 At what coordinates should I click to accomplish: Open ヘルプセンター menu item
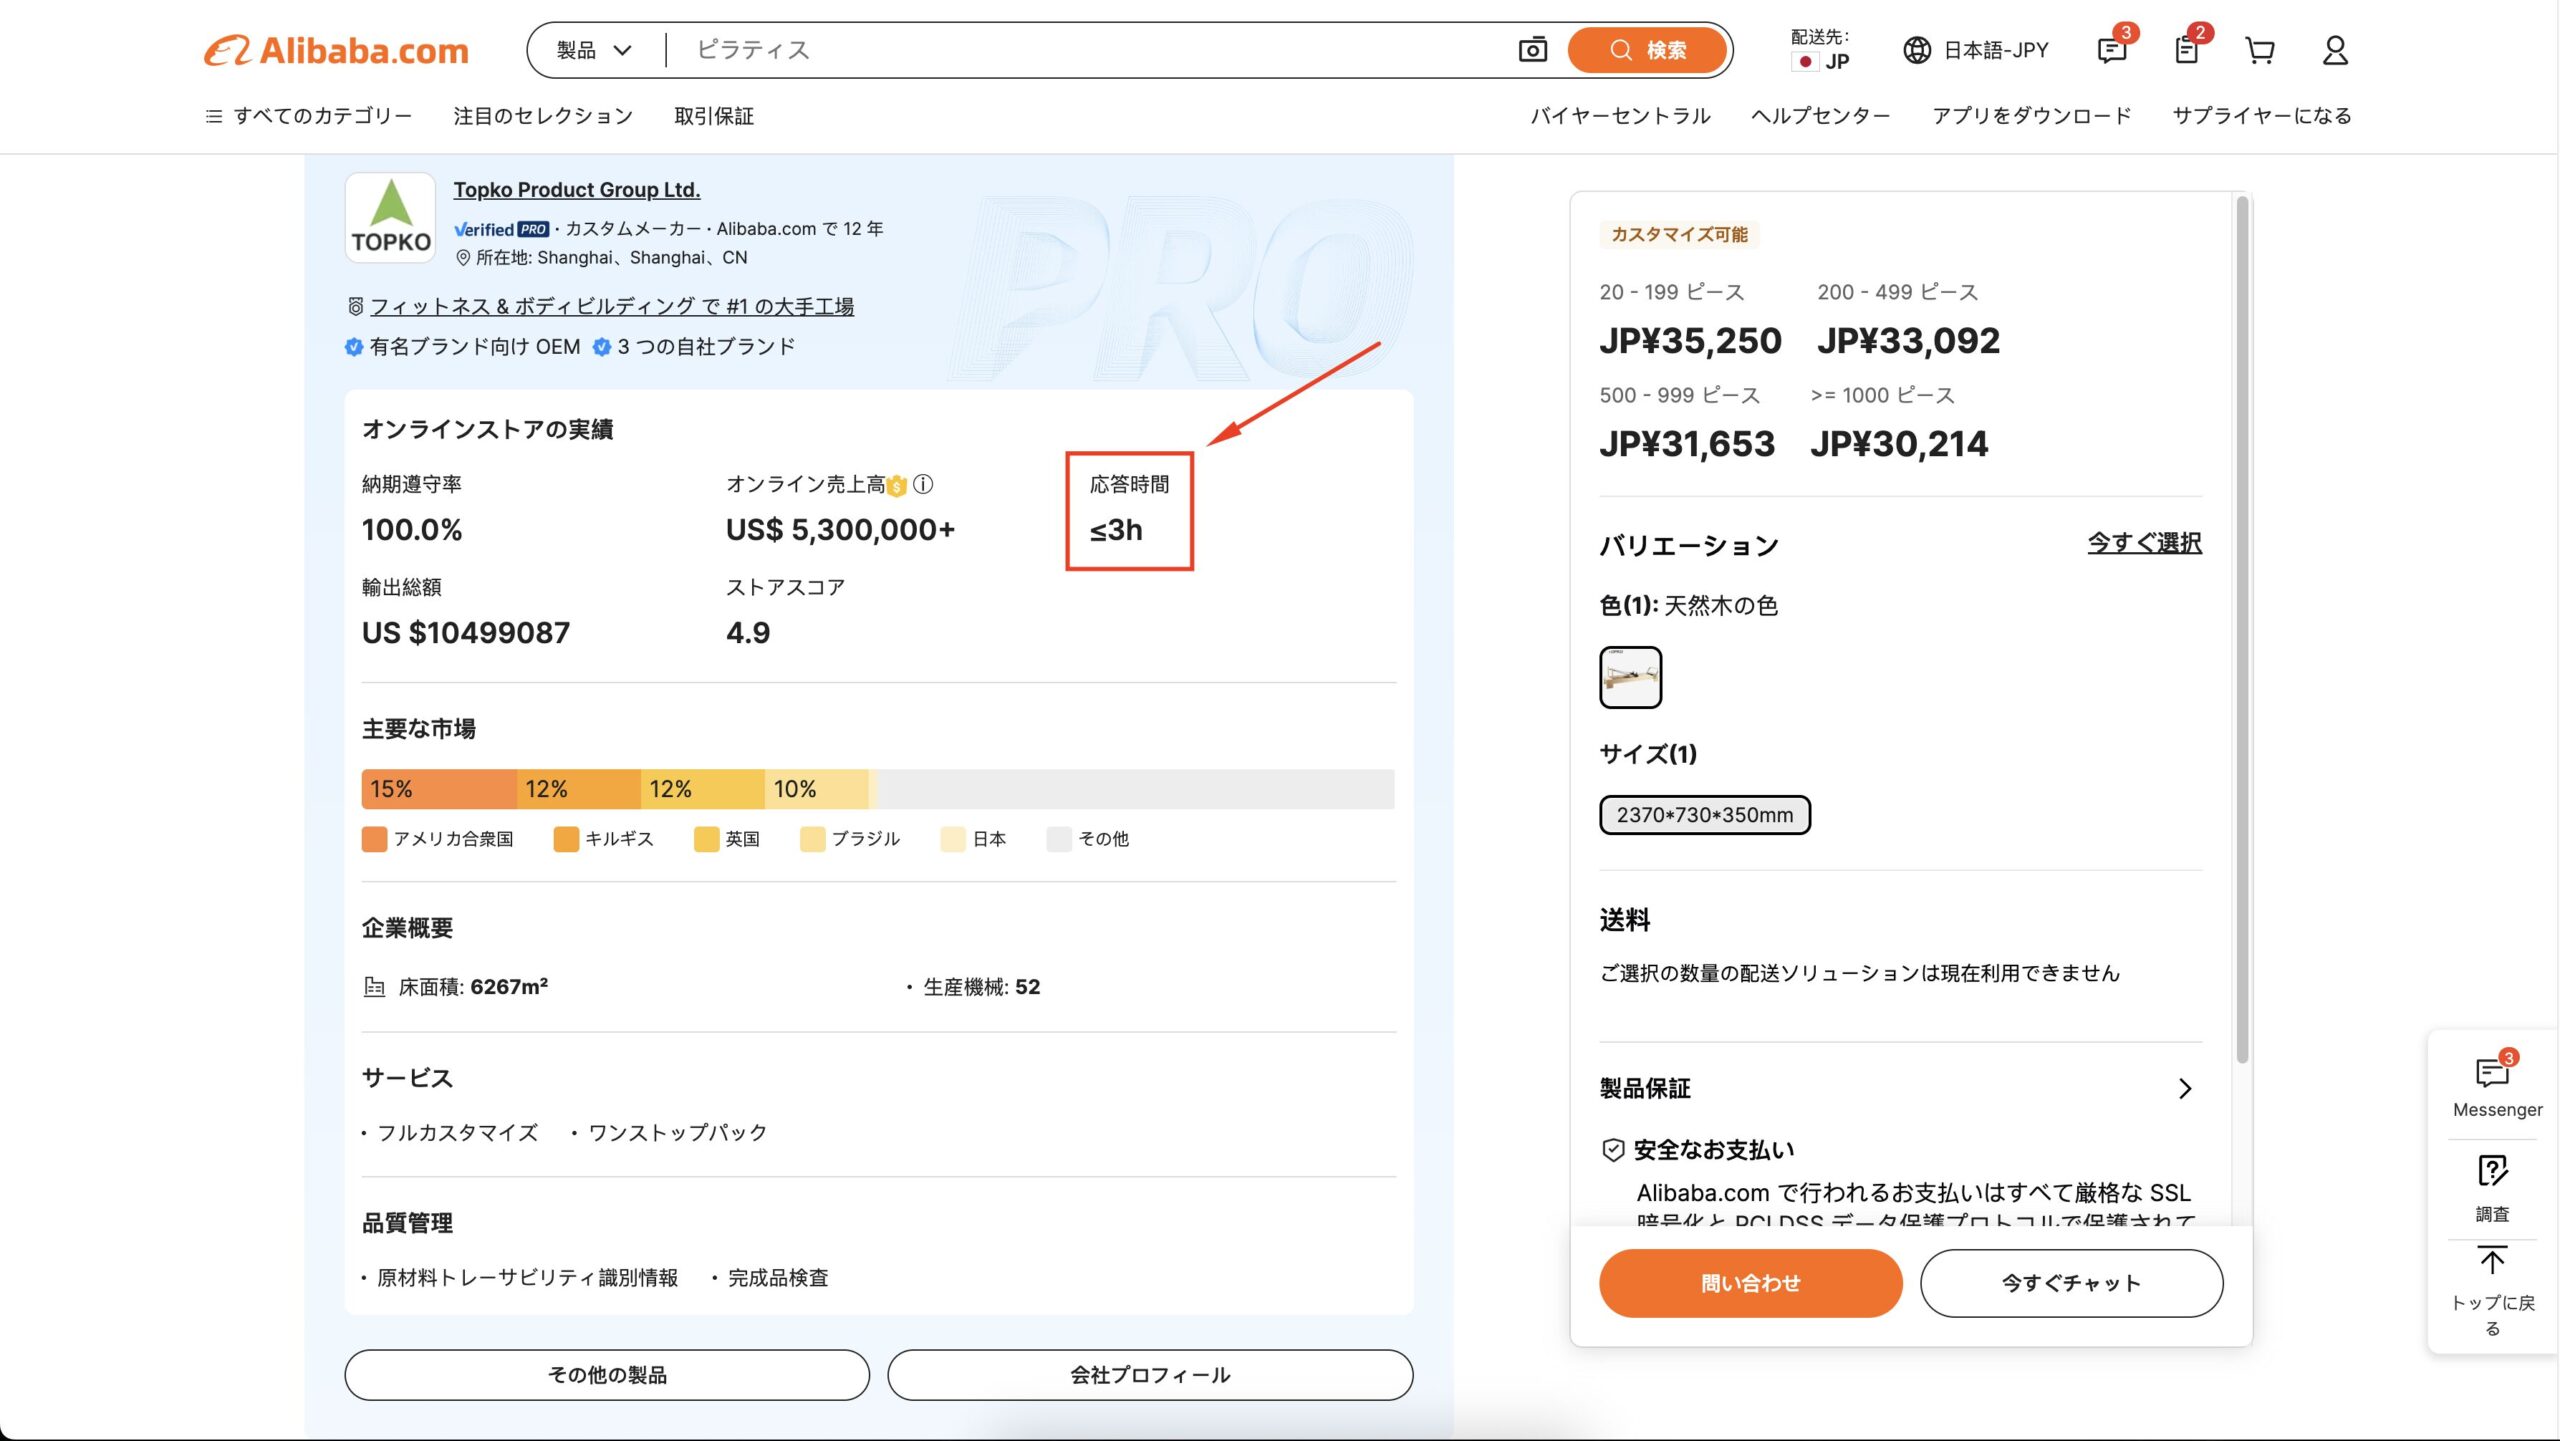(x=1821, y=116)
